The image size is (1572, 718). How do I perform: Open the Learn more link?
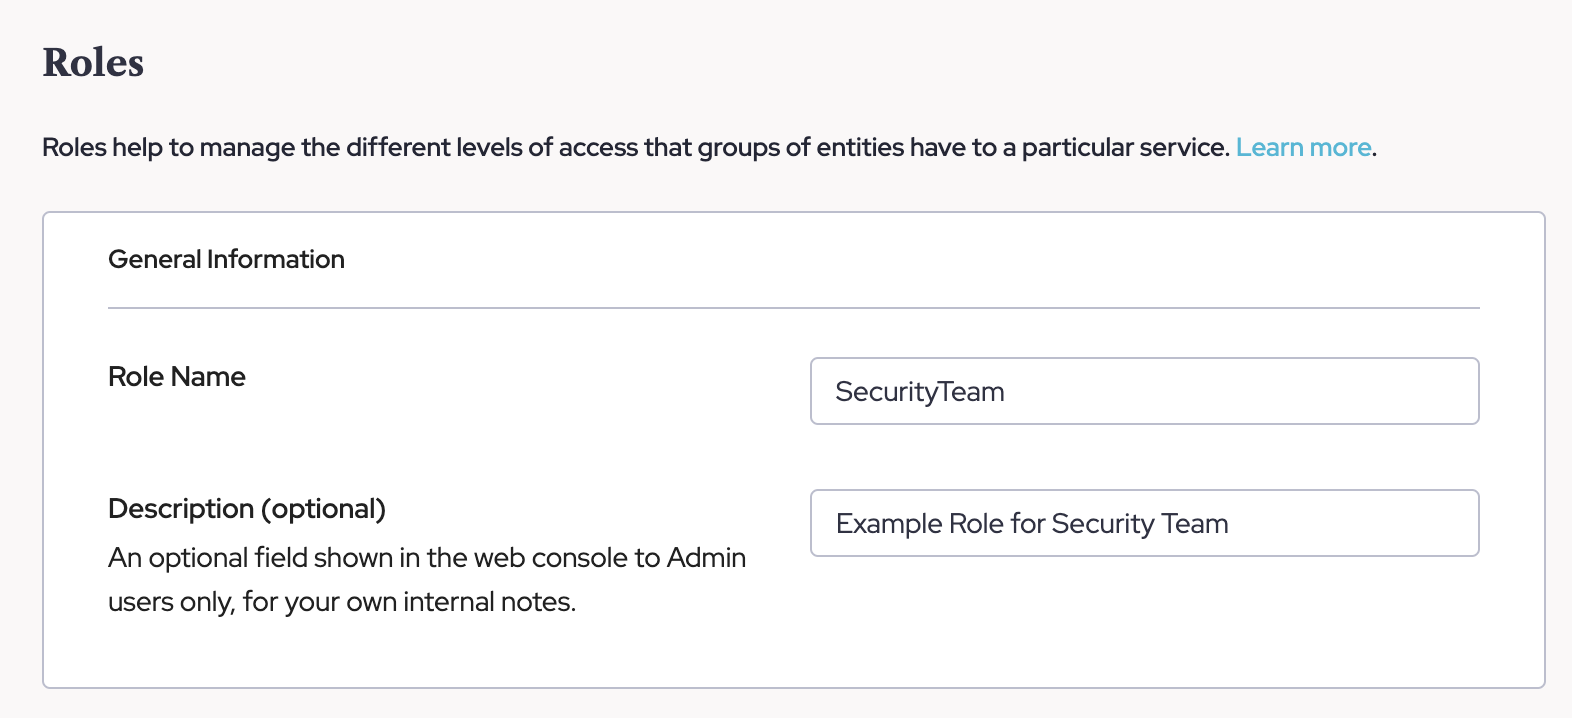1303,147
